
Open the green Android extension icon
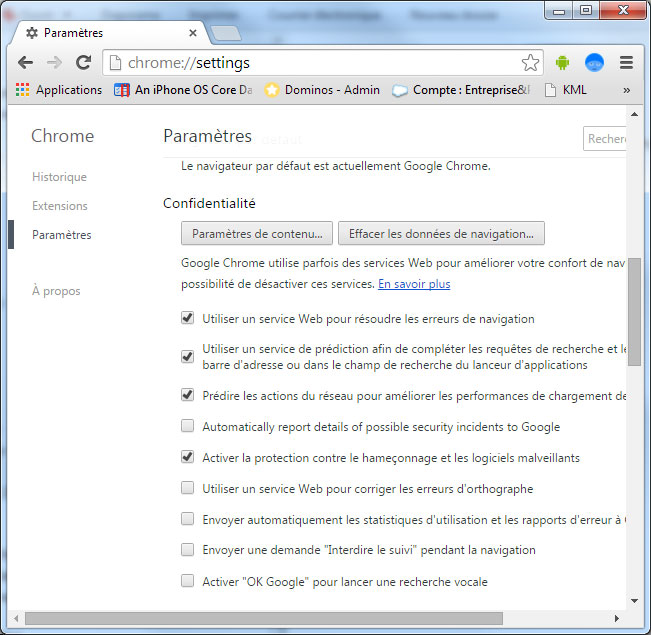pos(562,63)
